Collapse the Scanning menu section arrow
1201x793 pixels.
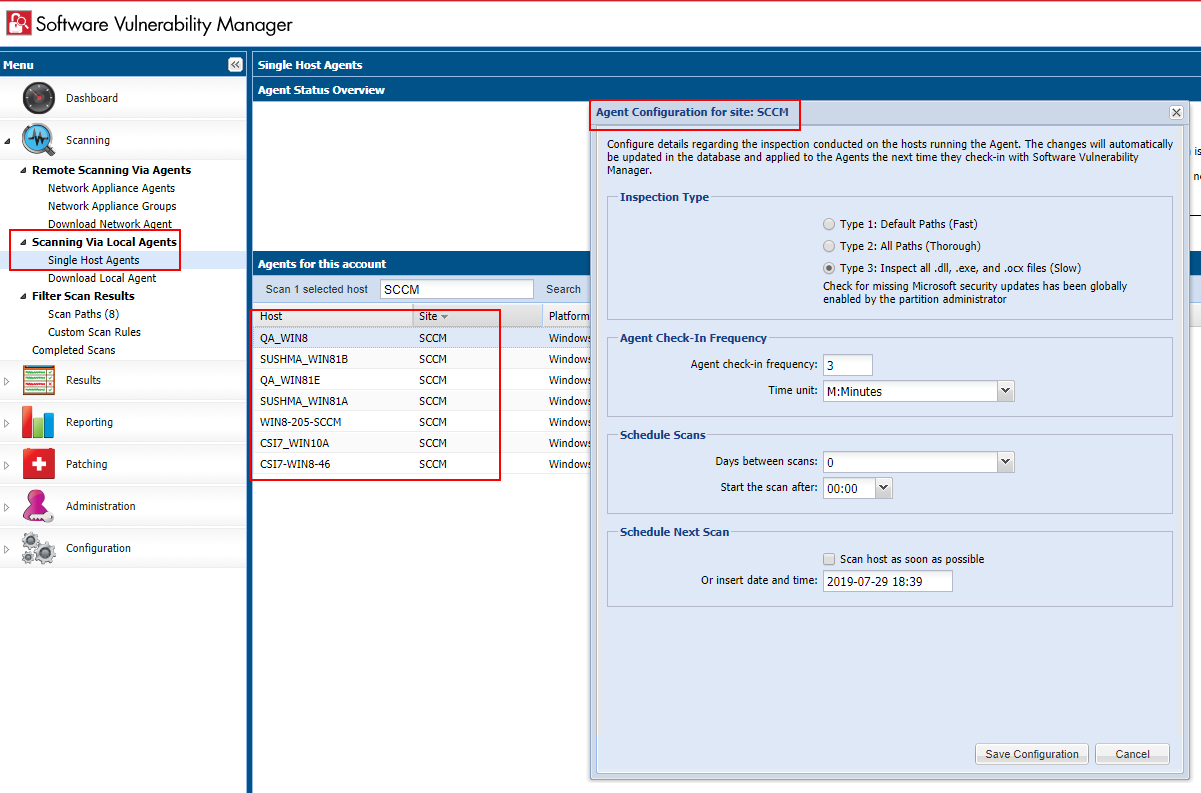(x=8, y=141)
